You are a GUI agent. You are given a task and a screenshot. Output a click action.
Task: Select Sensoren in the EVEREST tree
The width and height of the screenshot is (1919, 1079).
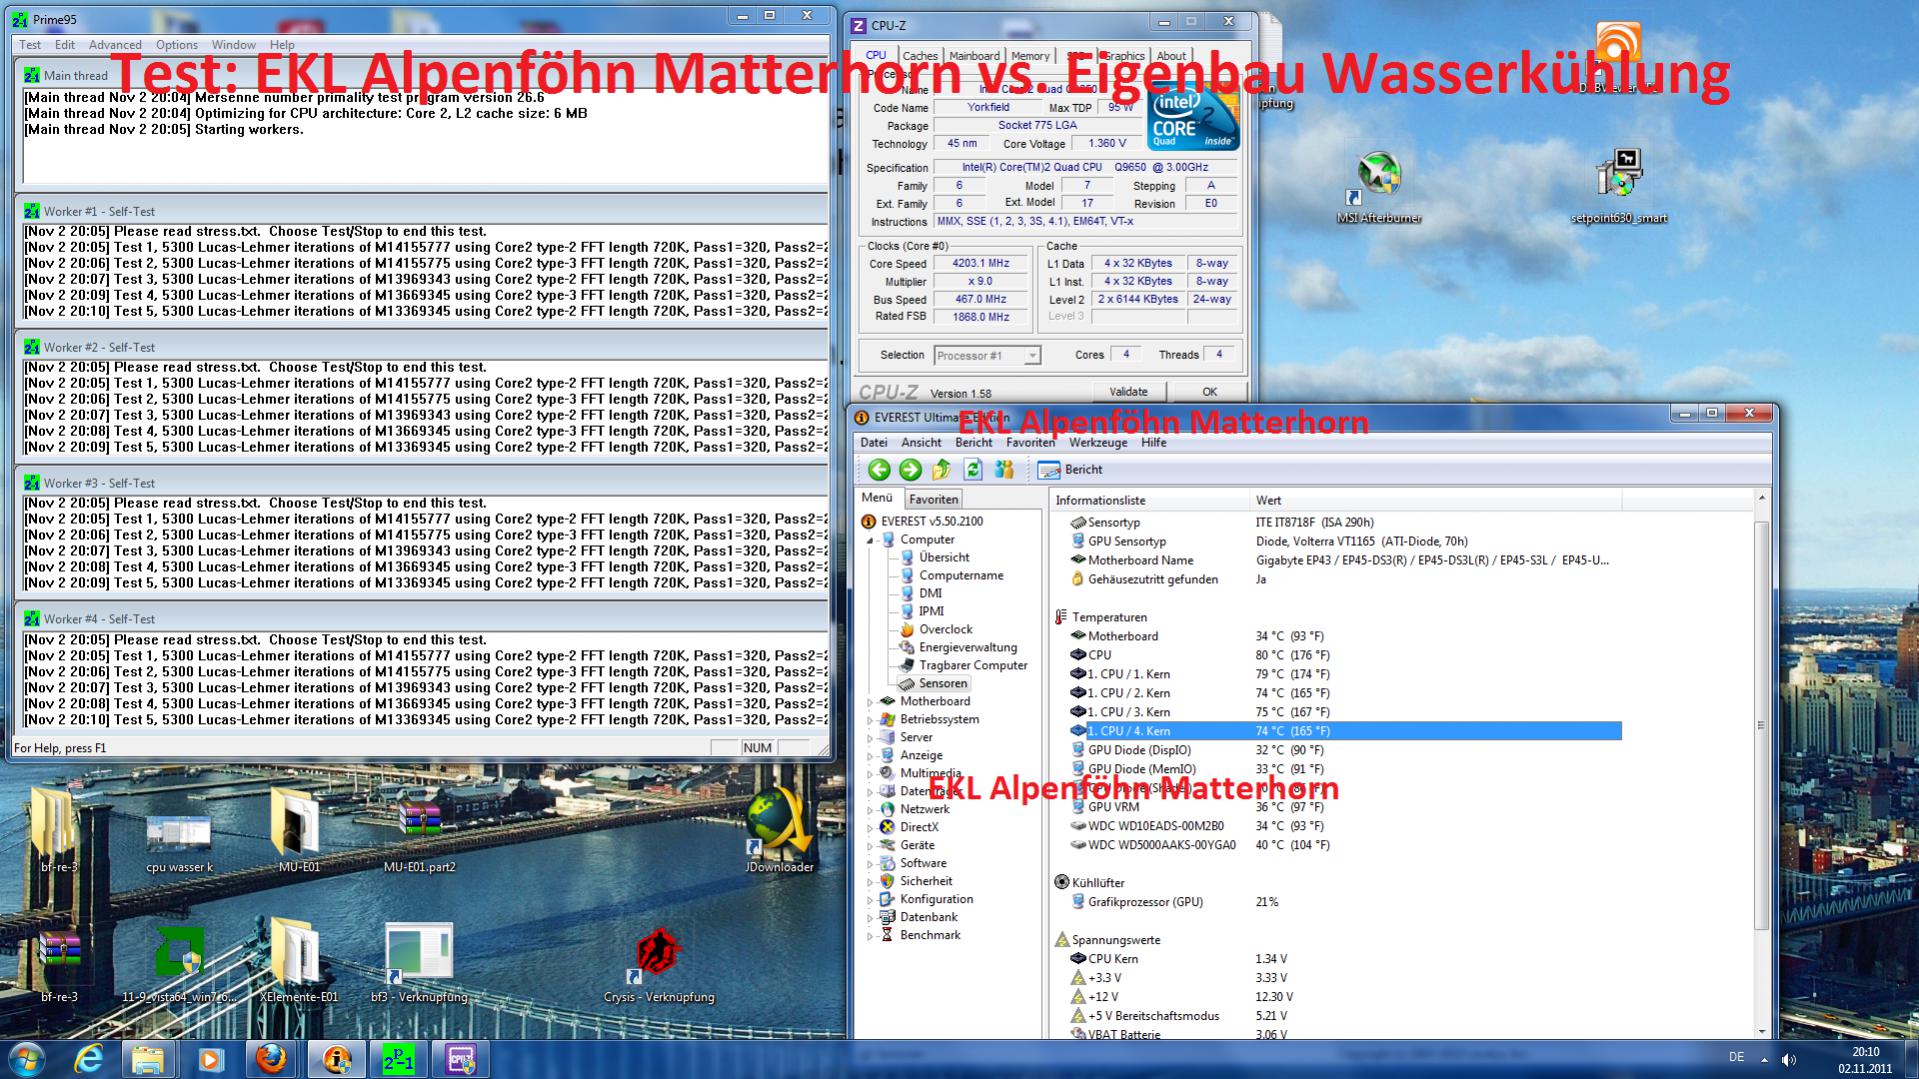click(x=942, y=684)
